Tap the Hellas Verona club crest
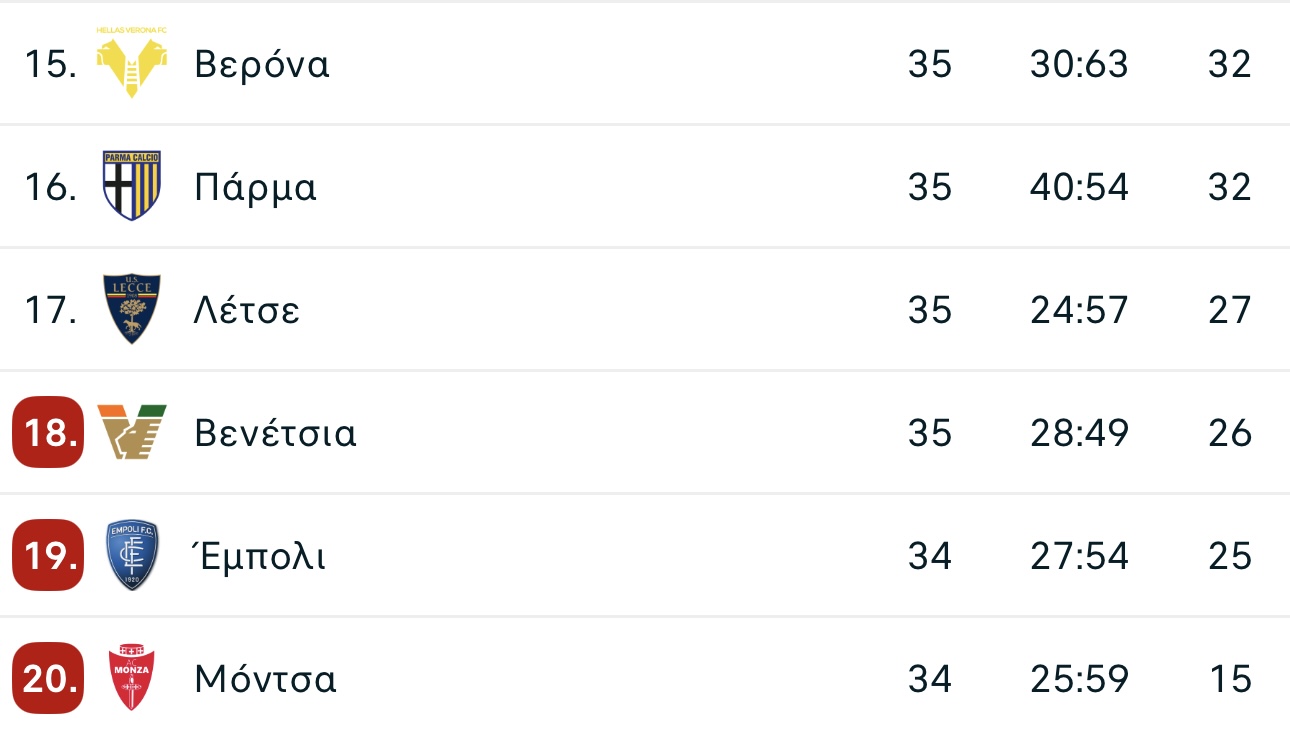 tap(132, 62)
